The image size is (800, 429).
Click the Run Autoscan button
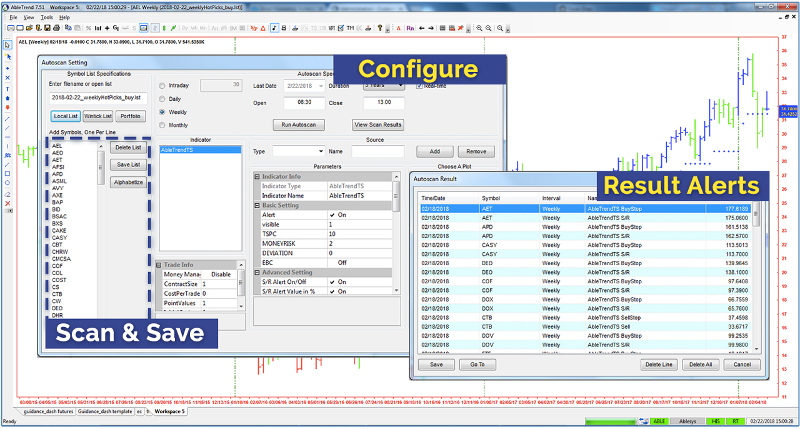298,125
